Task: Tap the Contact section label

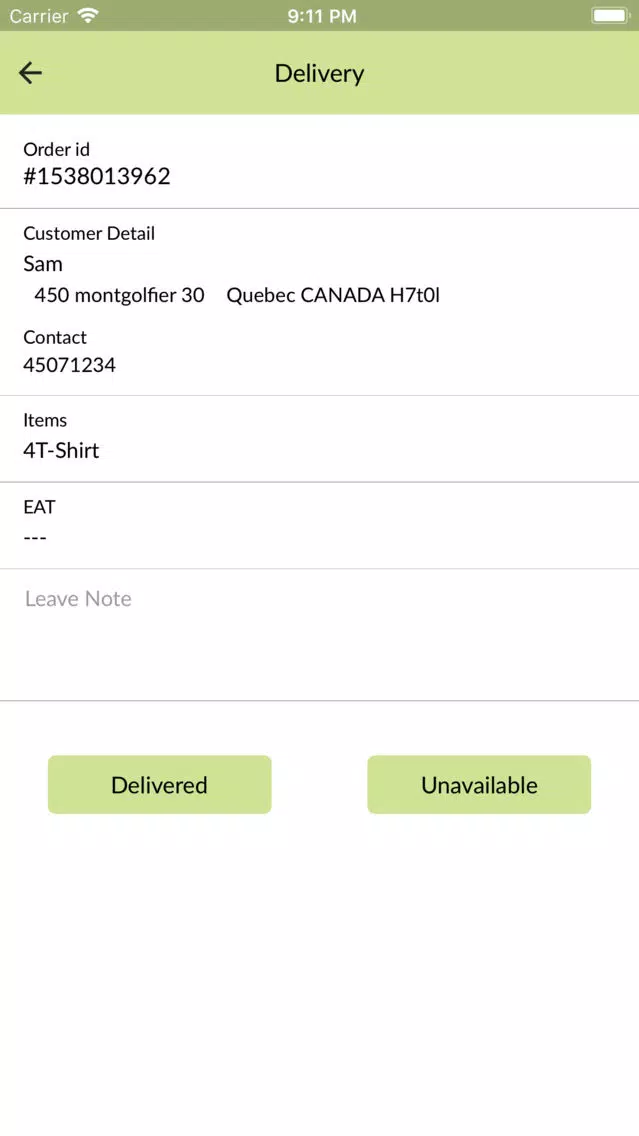Action: point(55,337)
